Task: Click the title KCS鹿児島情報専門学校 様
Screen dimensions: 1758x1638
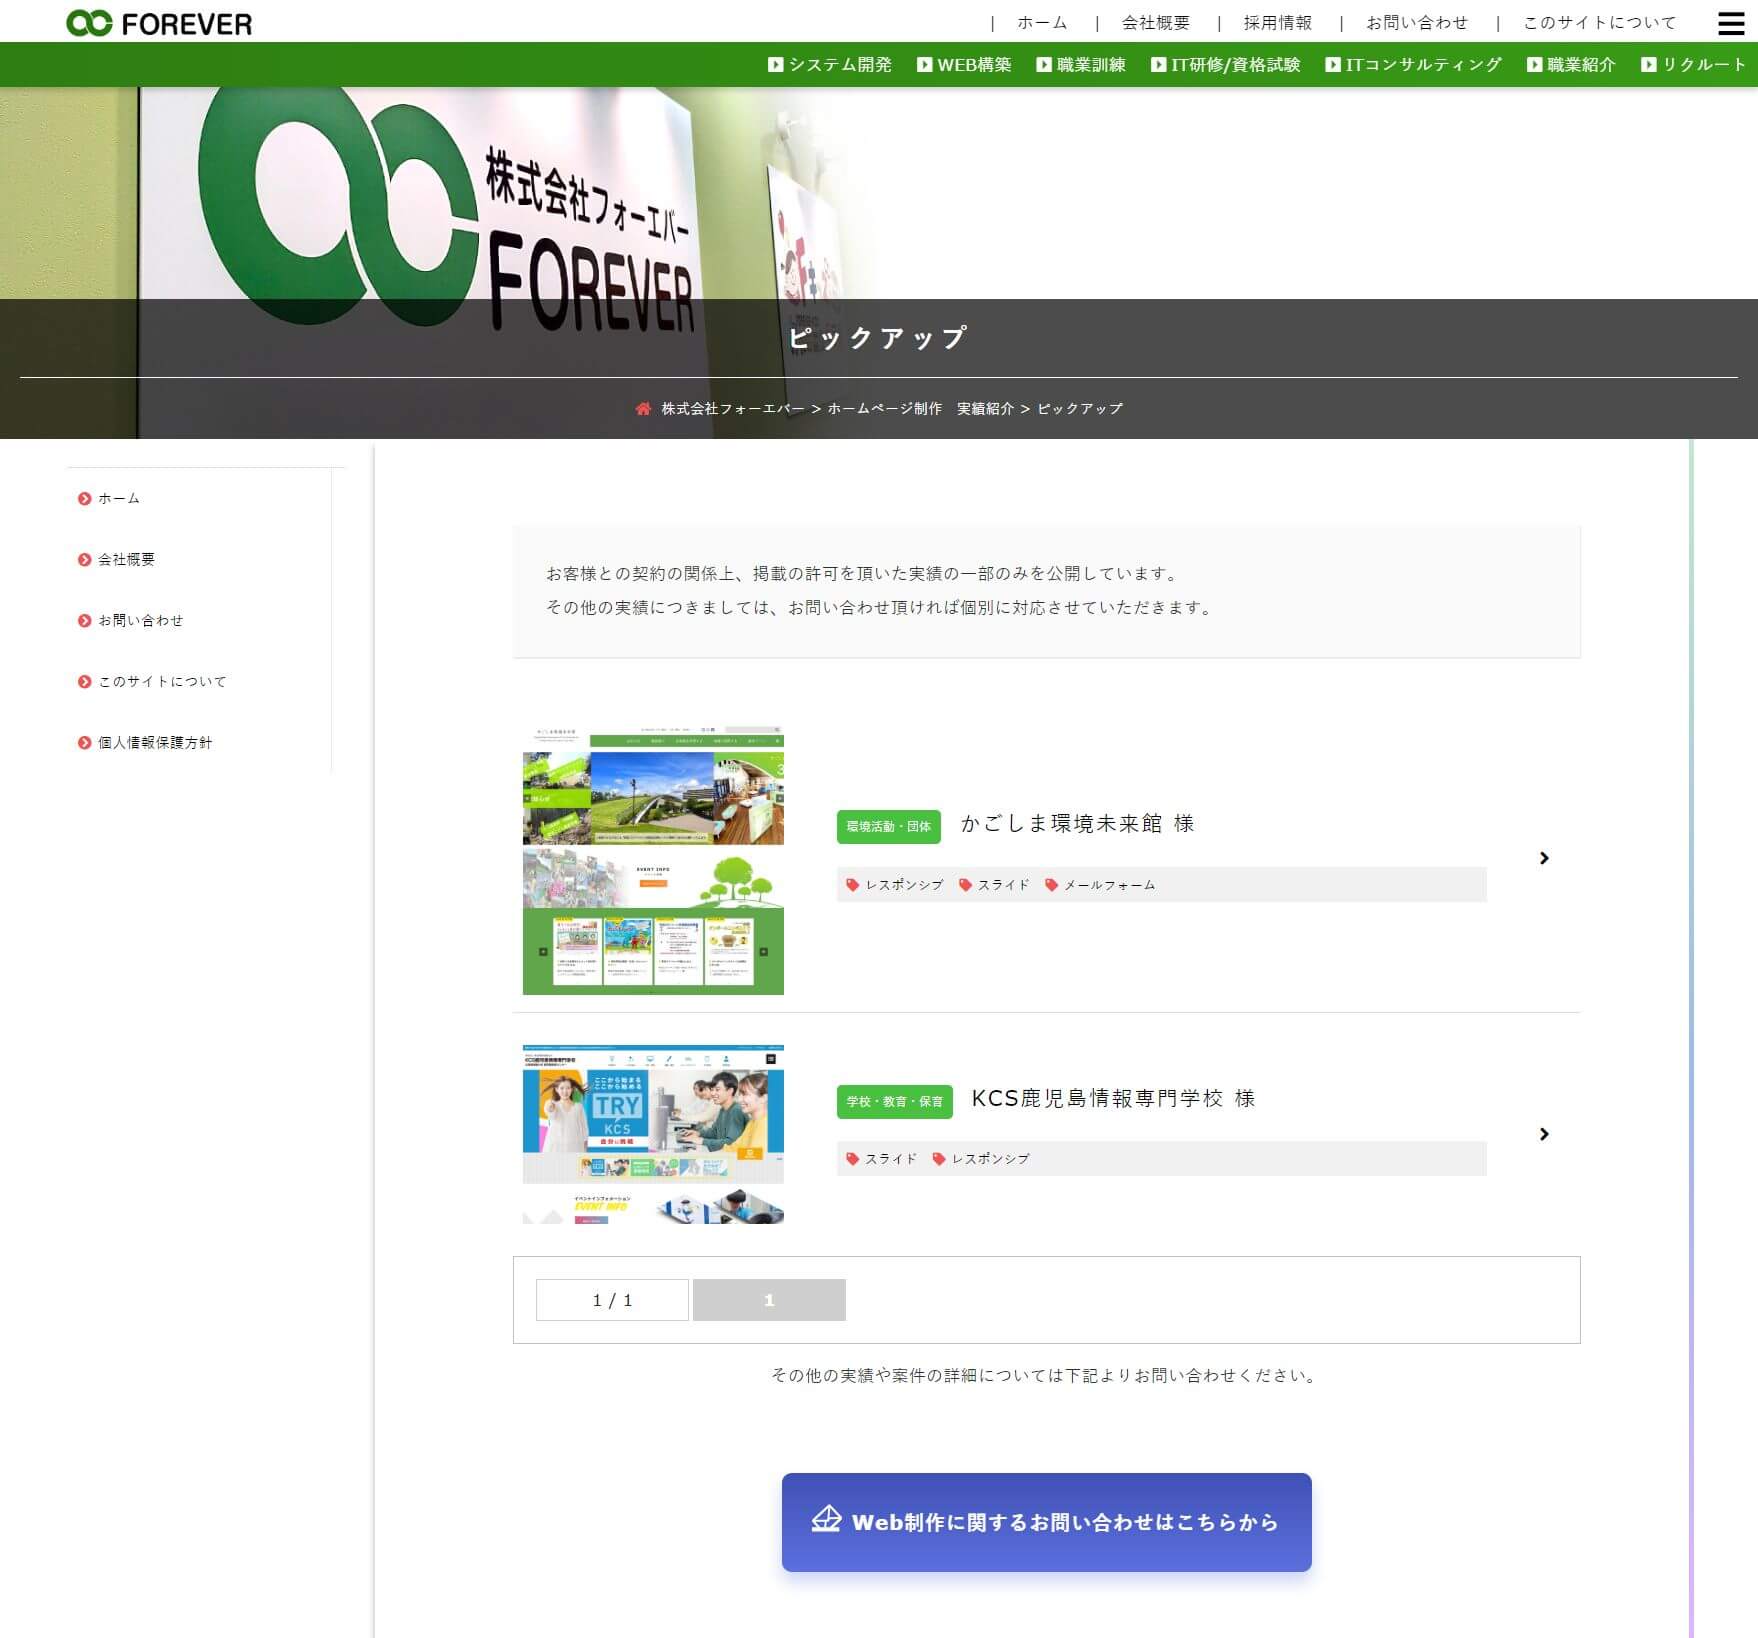Action: tap(1113, 1098)
